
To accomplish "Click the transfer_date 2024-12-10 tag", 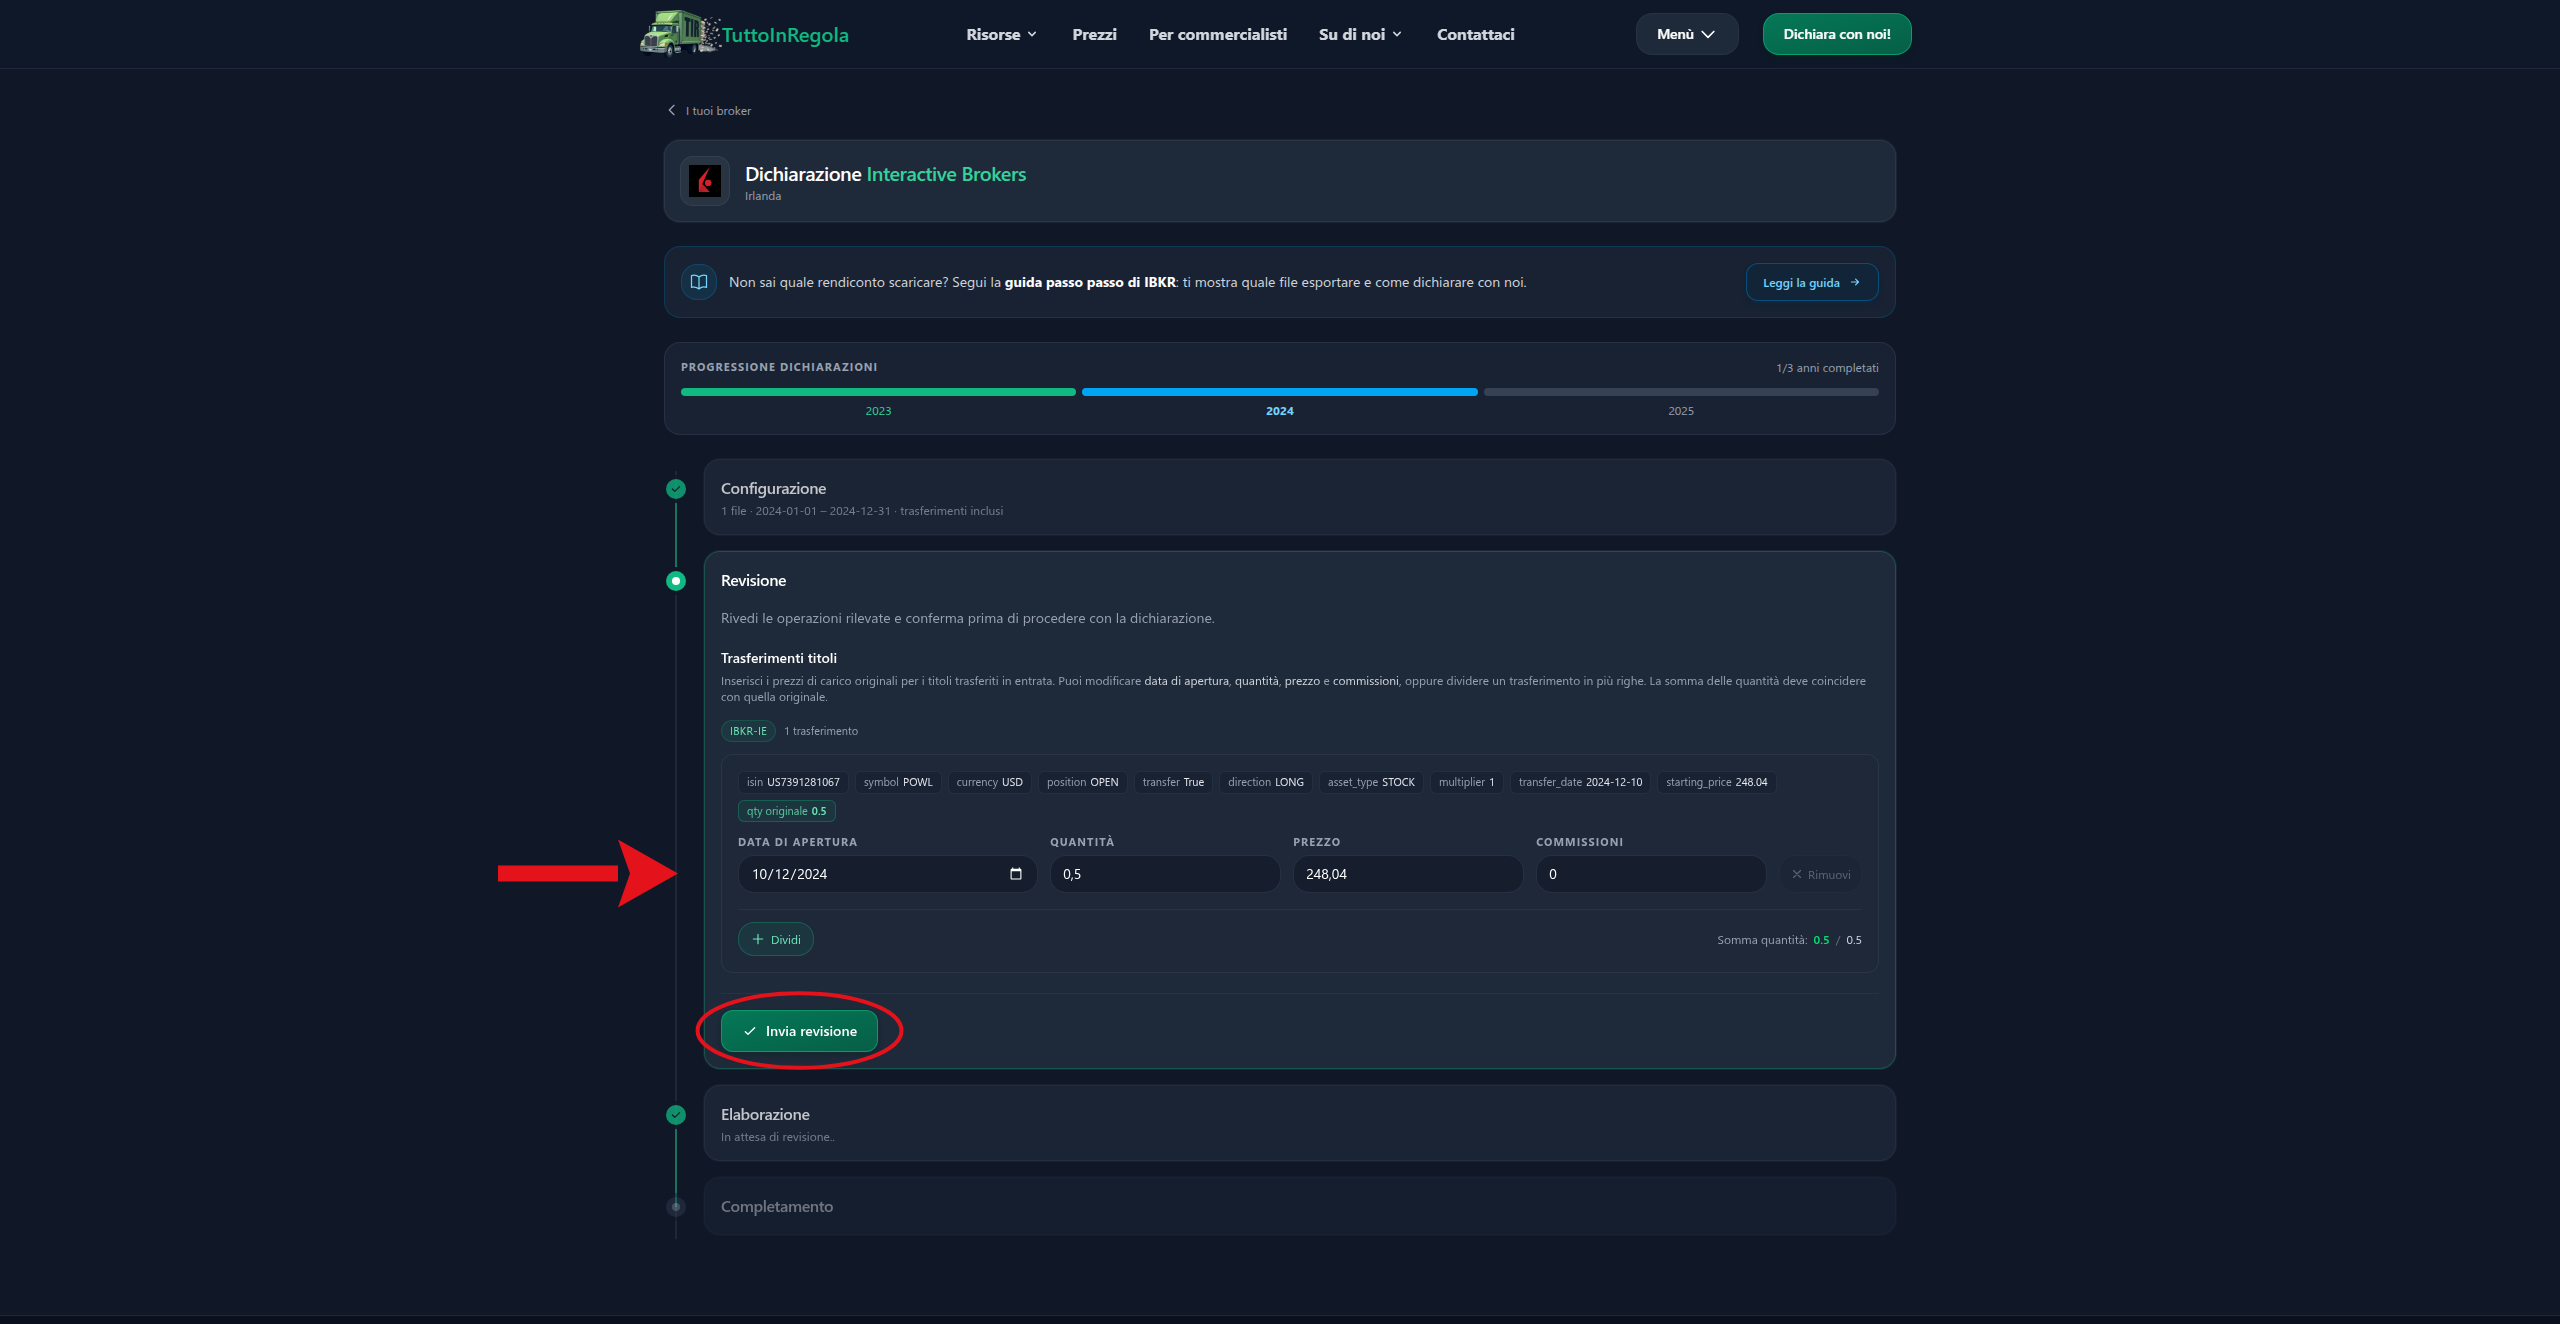I will (x=1580, y=782).
